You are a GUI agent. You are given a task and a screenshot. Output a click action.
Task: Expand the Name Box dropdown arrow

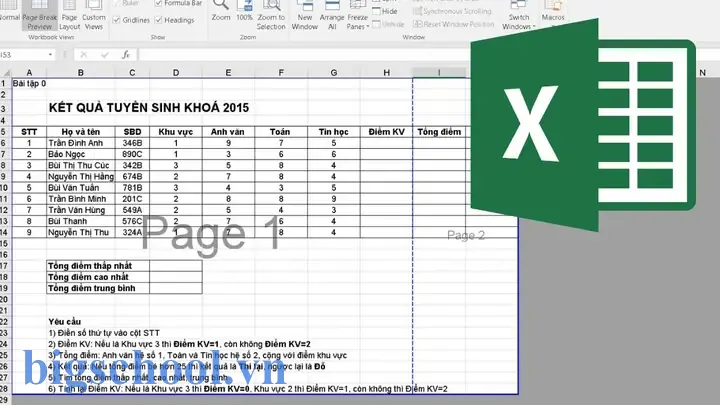(x=50, y=55)
